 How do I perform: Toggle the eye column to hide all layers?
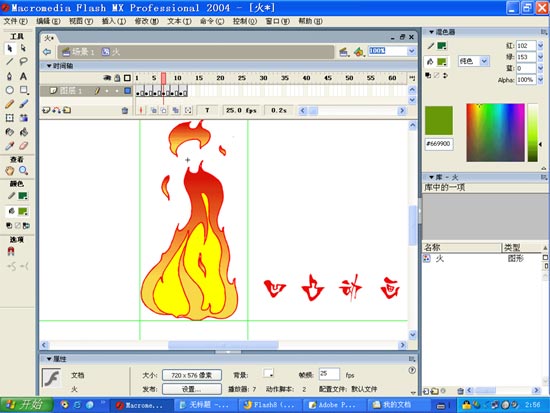click(x=107, y=78)
